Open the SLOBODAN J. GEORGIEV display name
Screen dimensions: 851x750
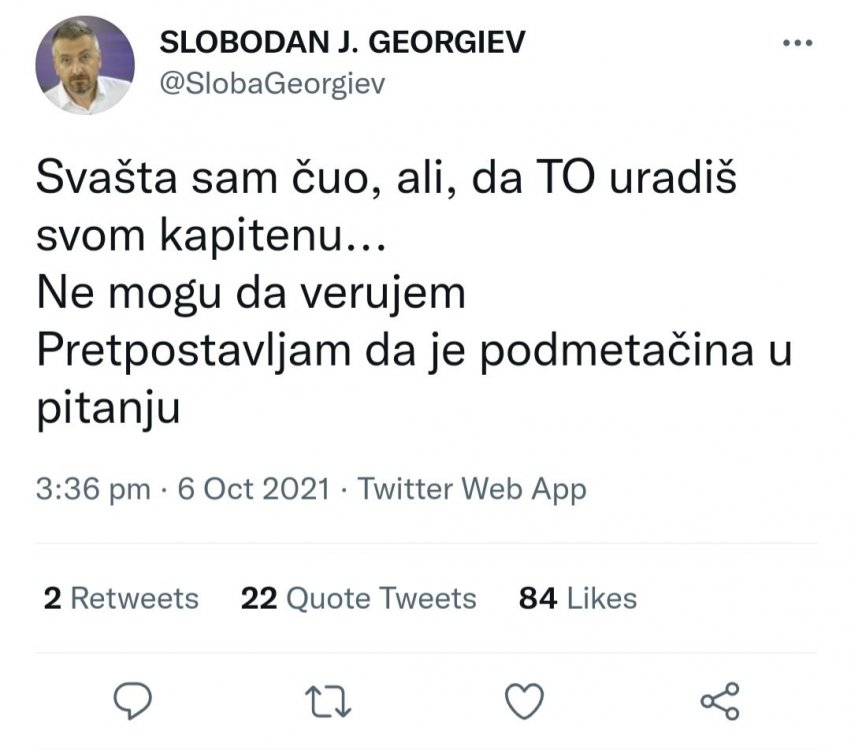[x=342, y=42]
